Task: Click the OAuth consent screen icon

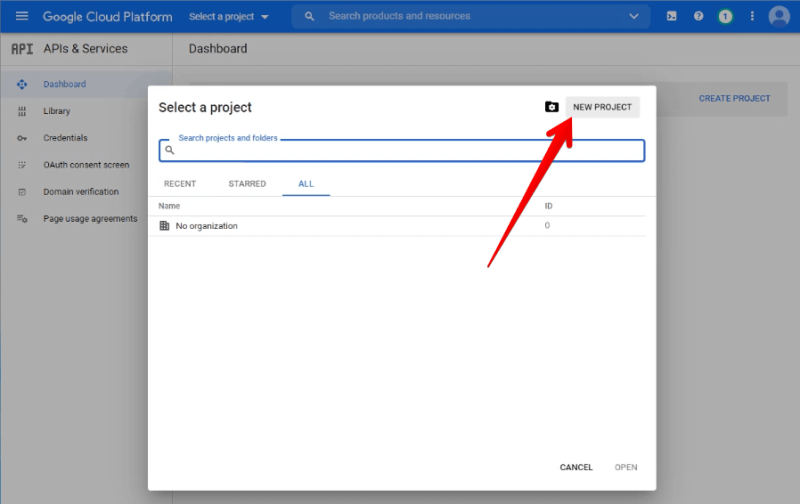Action: coord(22,165)
